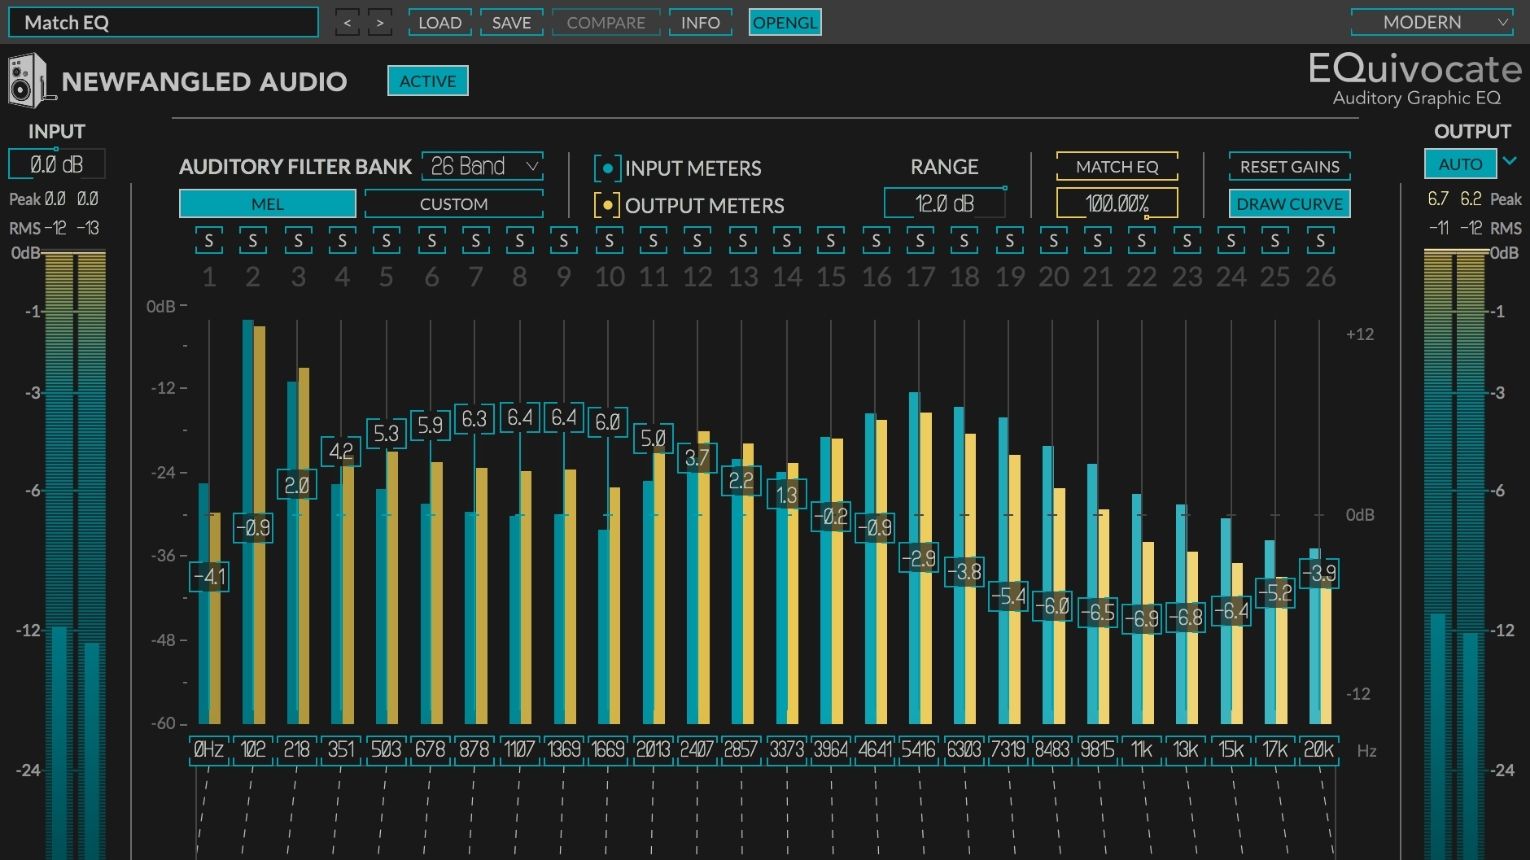The width and height of the screenshot is (1530, 860).
Task: Open the MODERN theme dropdown
Action: 1432,22
